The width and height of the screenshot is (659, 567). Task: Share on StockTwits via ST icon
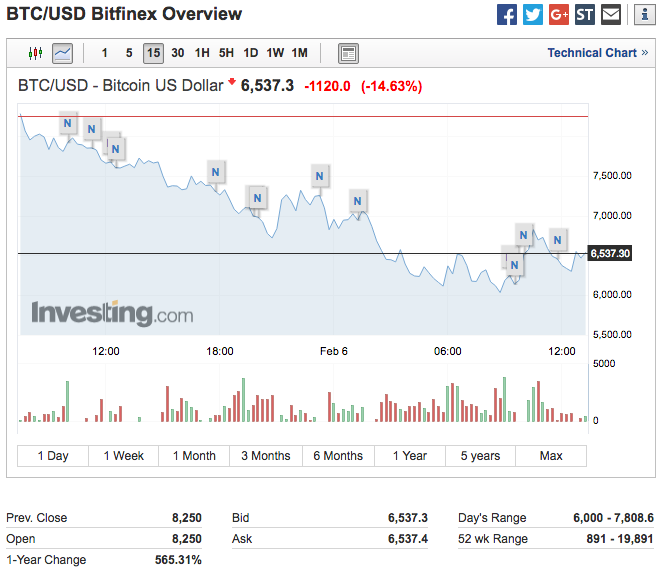tap(585, 15)
